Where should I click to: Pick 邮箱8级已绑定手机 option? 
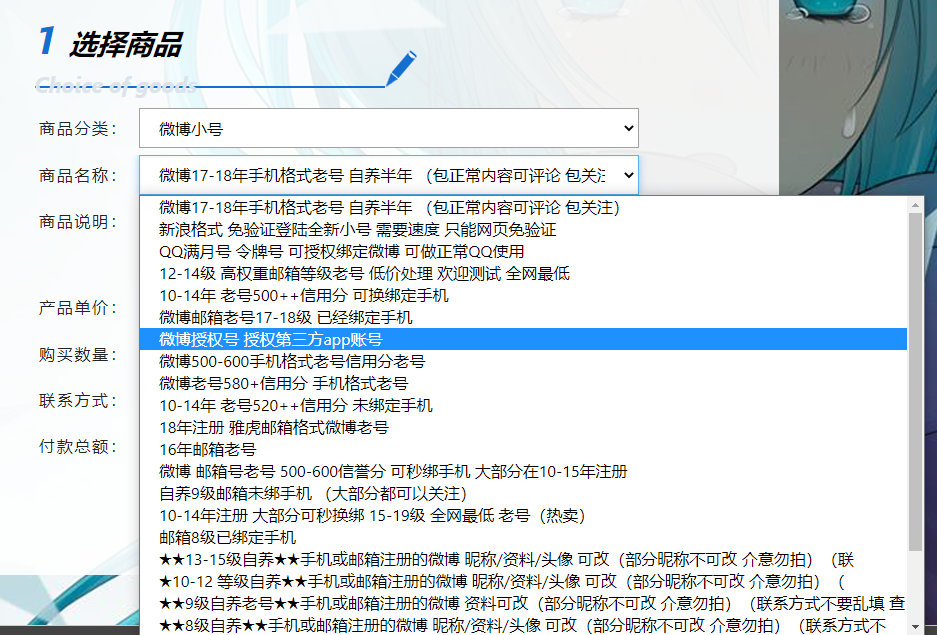coord(523,538)
